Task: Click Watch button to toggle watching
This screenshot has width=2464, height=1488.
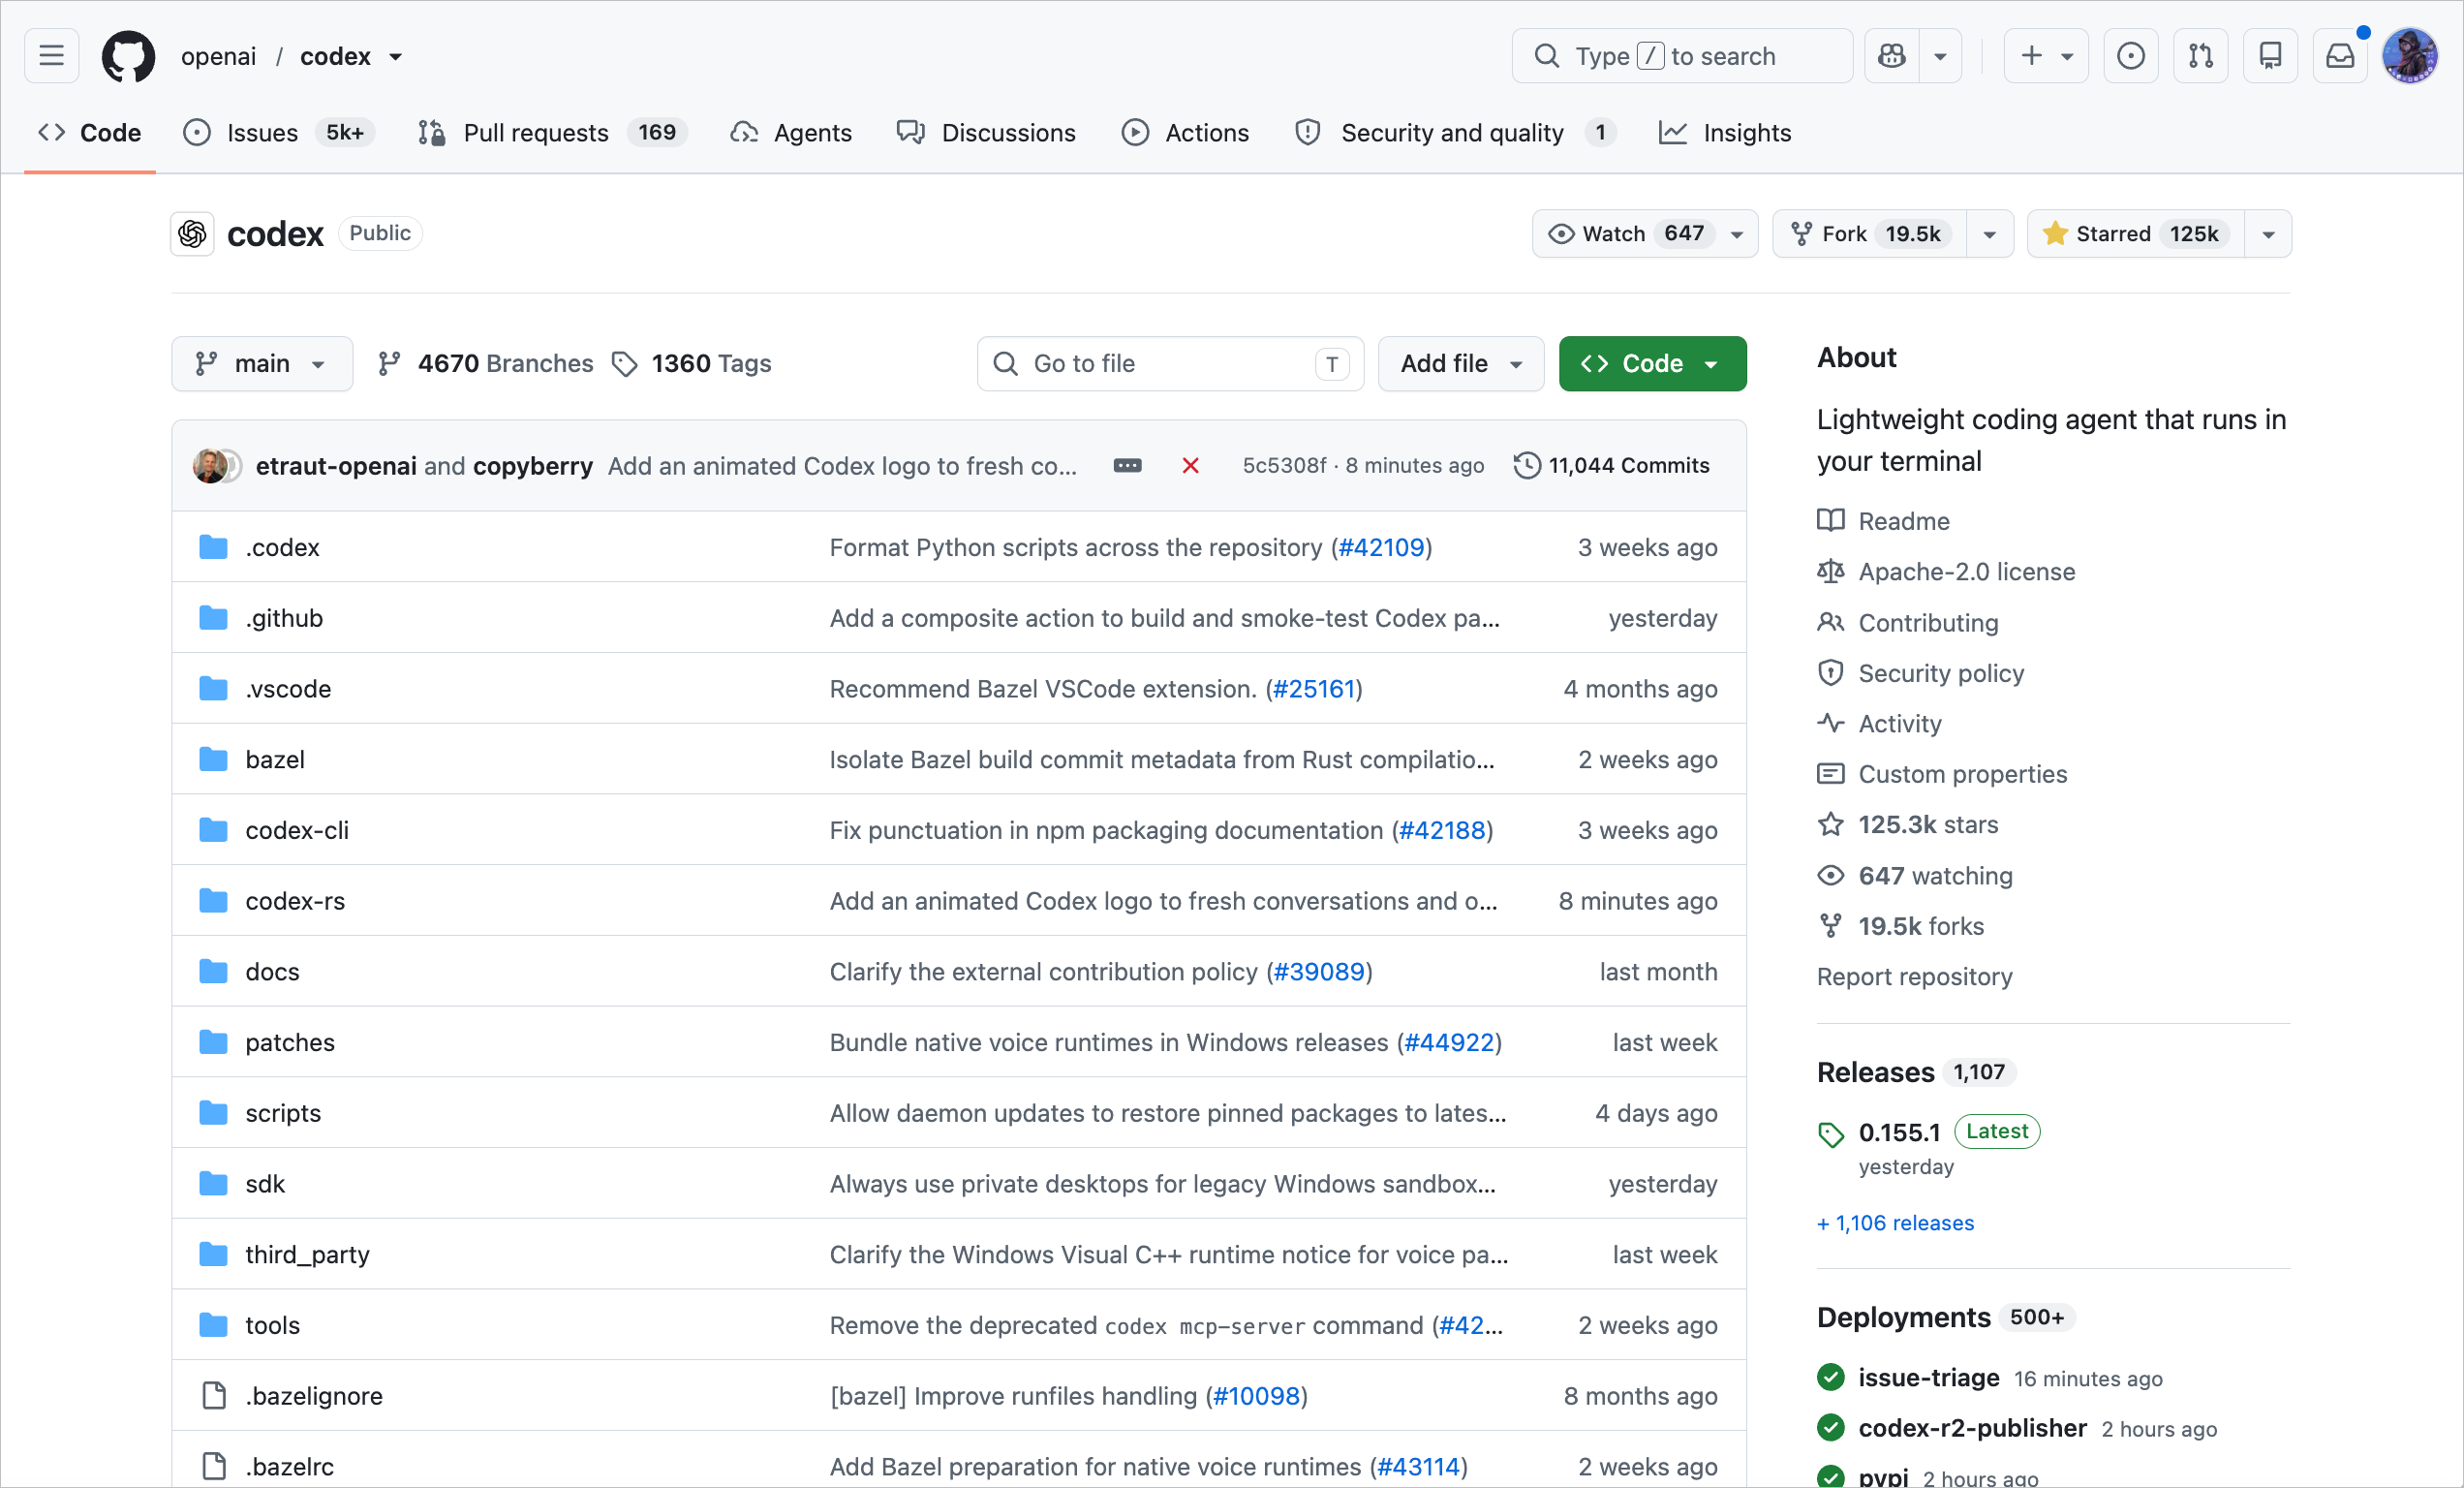Action: coord(1644,233)
